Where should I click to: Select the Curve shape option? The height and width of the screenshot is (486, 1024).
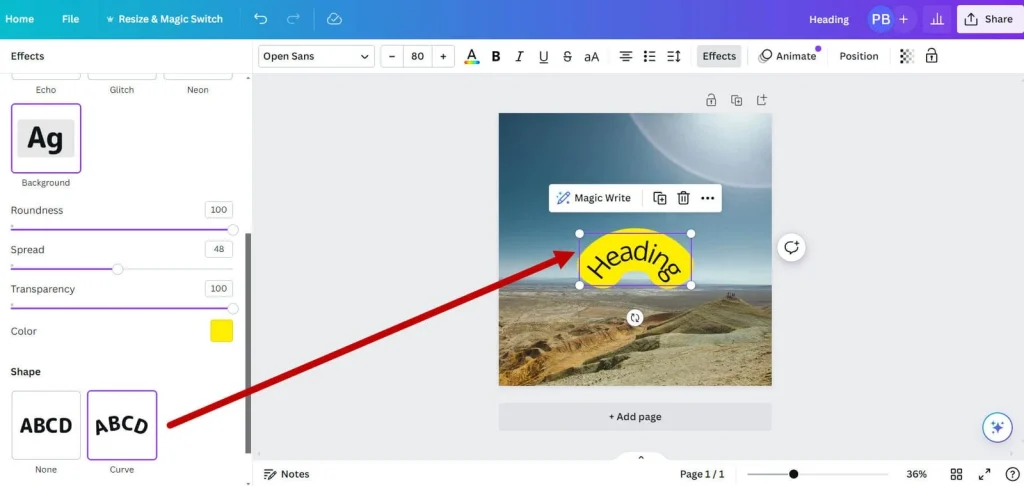[x=122, y=425]
